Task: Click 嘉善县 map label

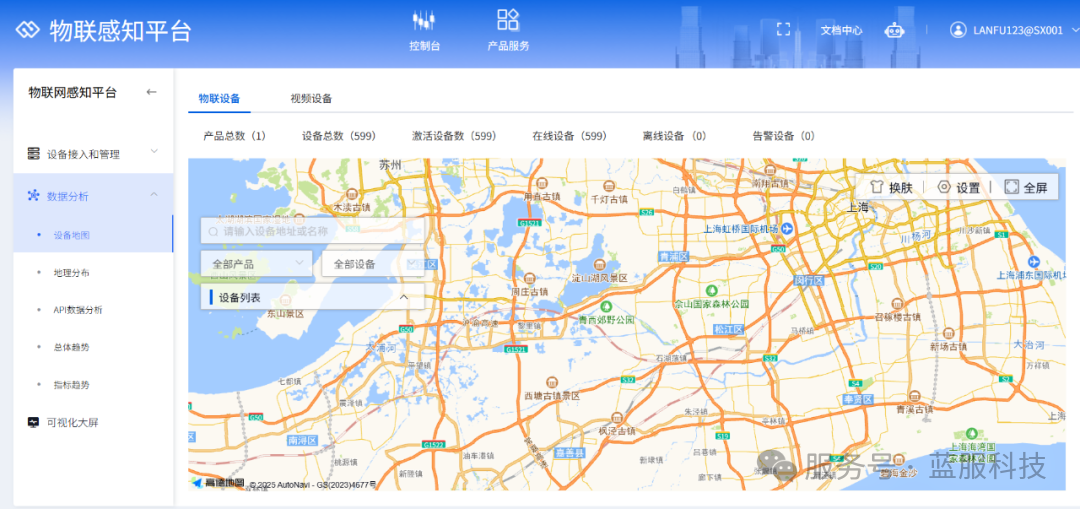Action: (x=570, y=453)
